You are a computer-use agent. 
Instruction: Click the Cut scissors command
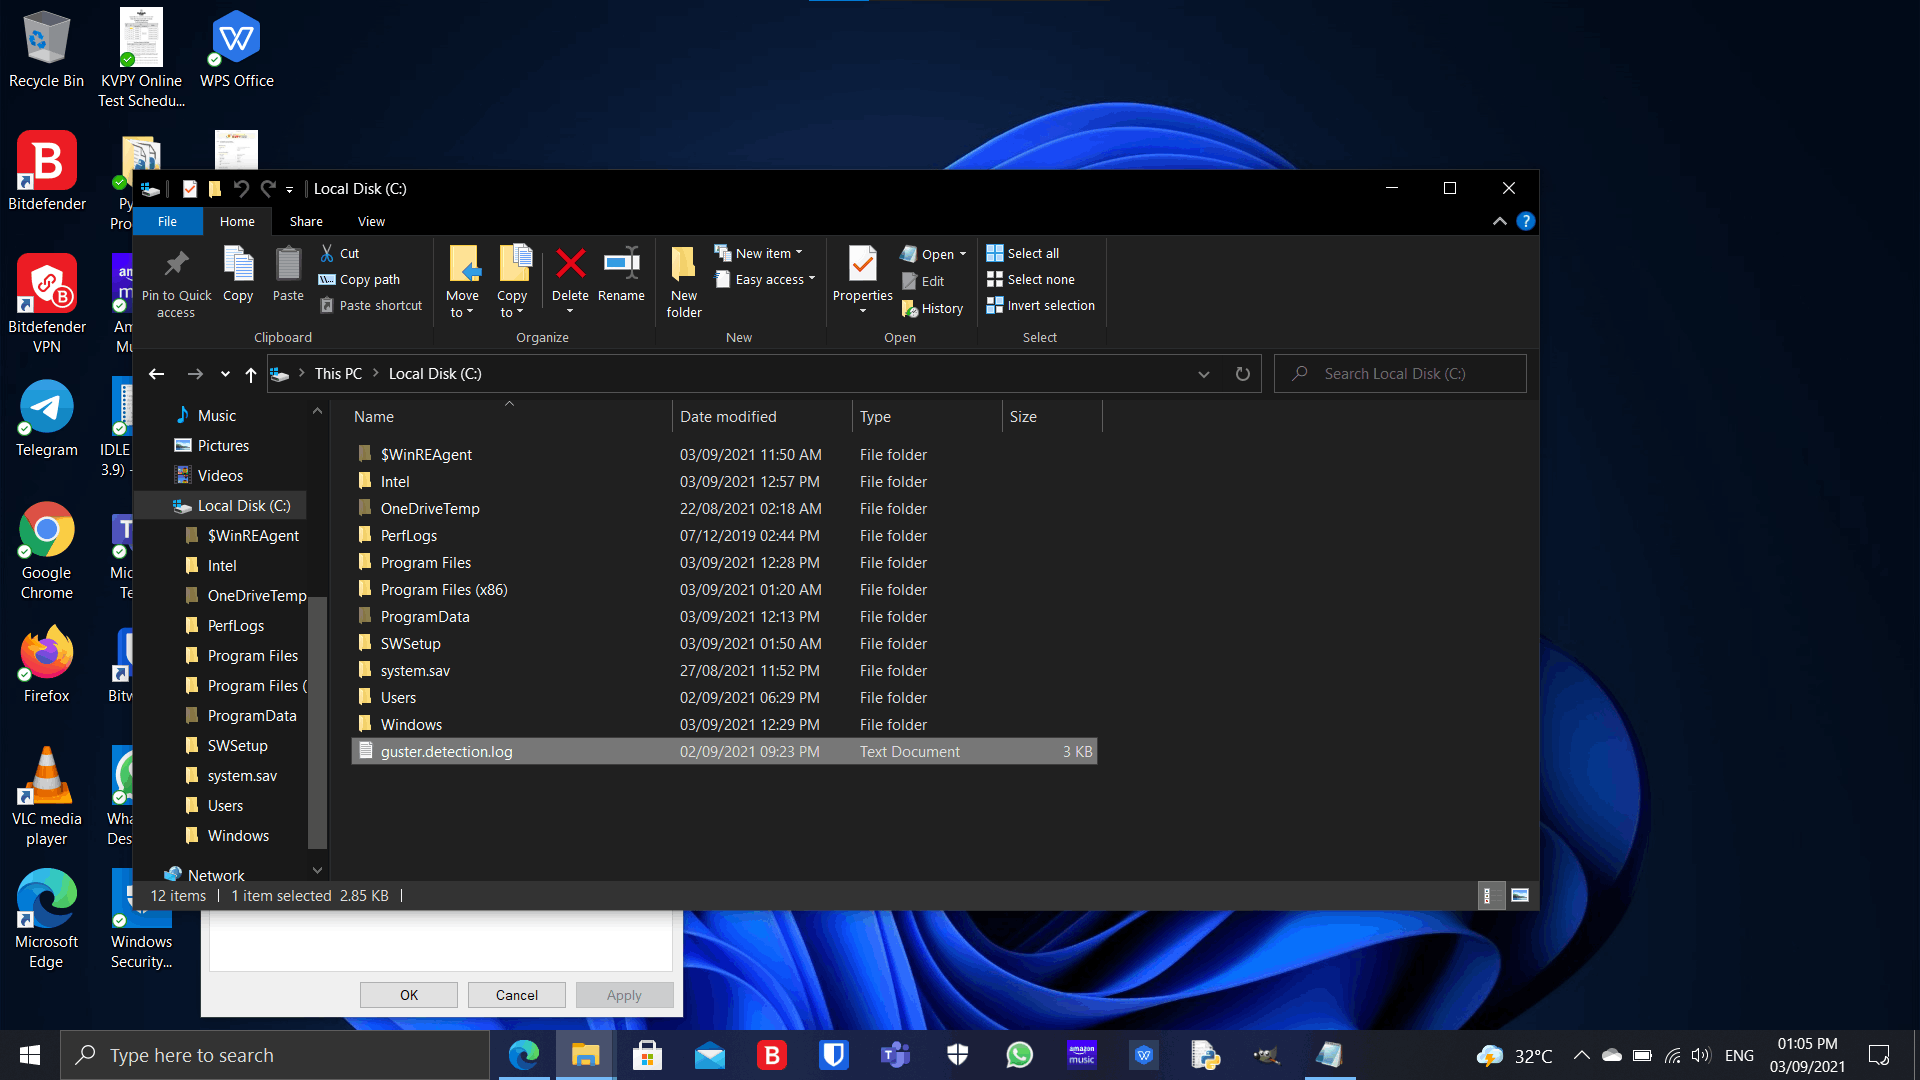(x=340, y=253)
